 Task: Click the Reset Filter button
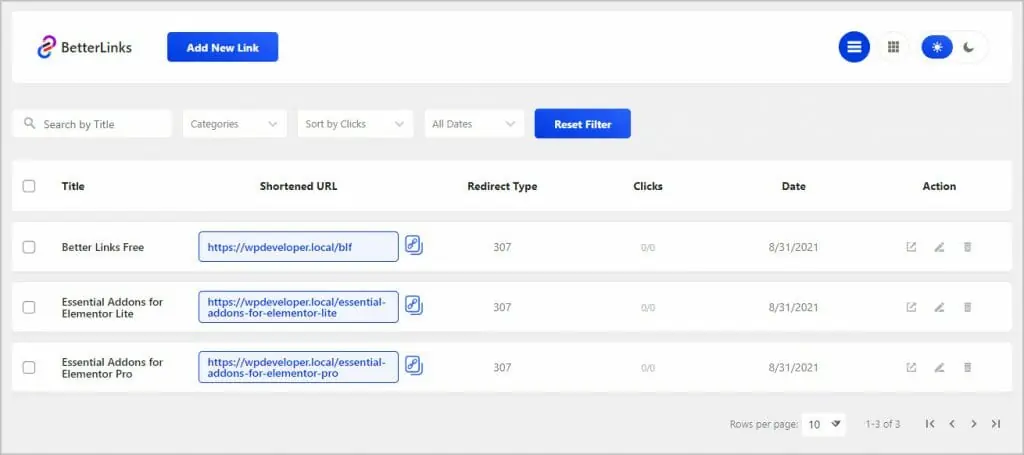[x=583, y=123]
